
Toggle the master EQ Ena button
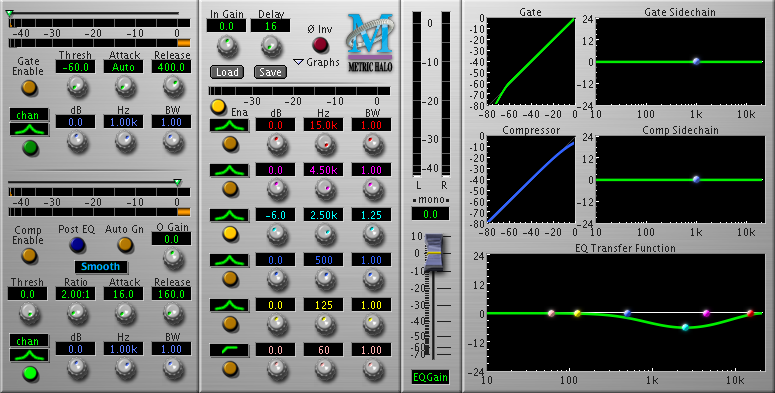coord(218,106)
